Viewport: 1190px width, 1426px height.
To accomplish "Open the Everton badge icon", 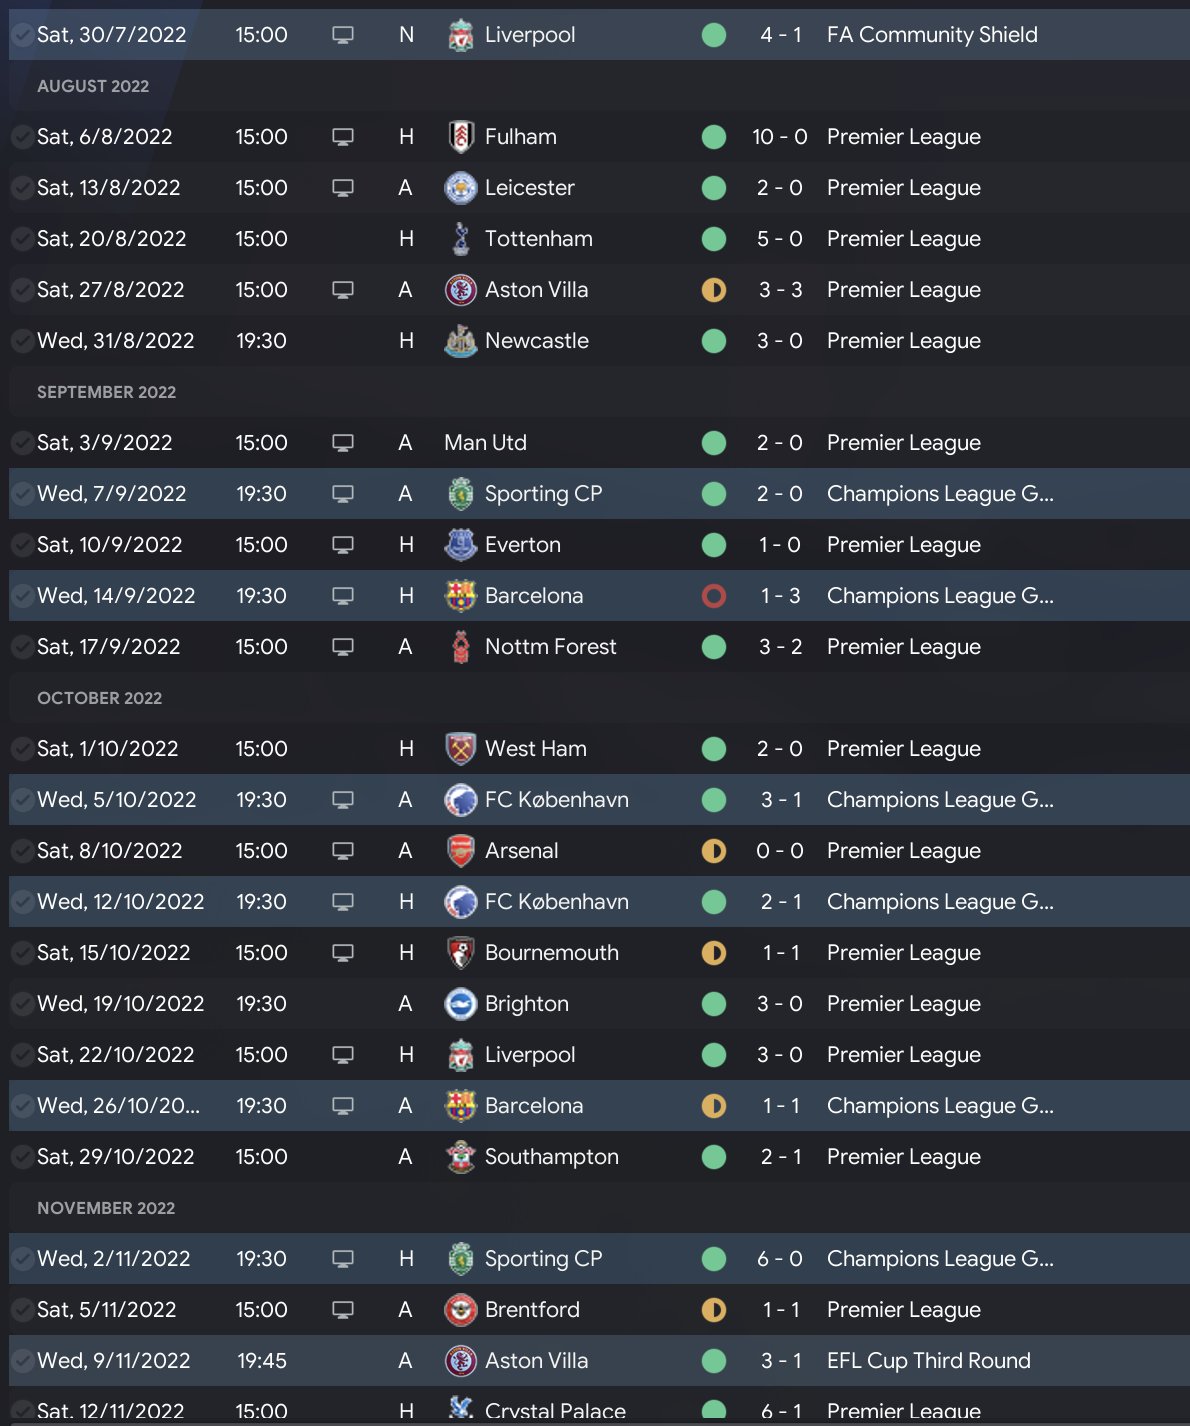I will tap(460, 545).
